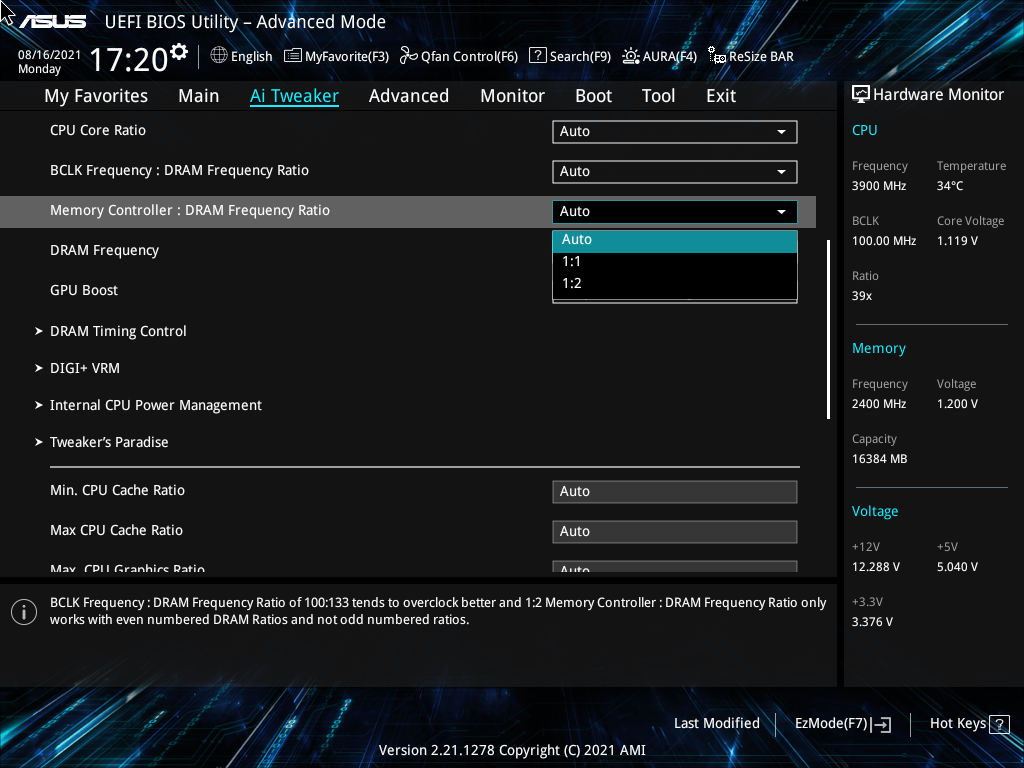This screenshot has width=1024, height=768.
Task: Open BCLK Frequency : DRAM Frequency Ratio dropdown
Action: coord(675,171)
